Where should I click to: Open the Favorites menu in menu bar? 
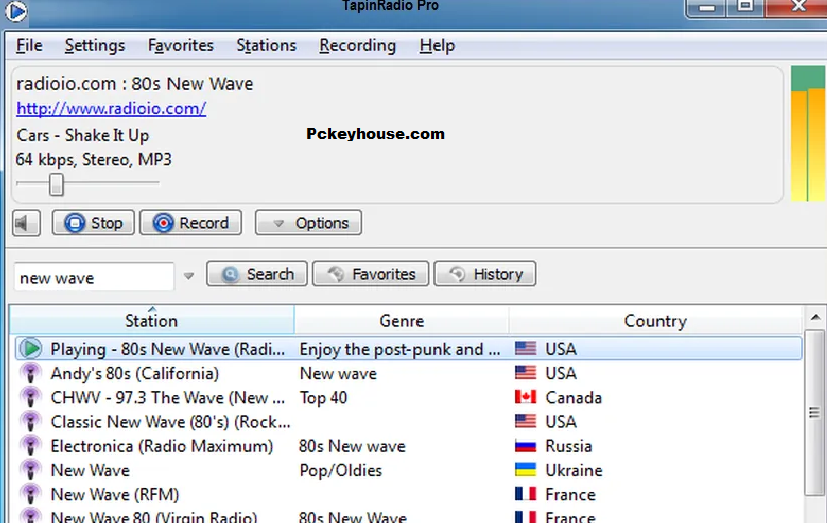pos(181,45)
